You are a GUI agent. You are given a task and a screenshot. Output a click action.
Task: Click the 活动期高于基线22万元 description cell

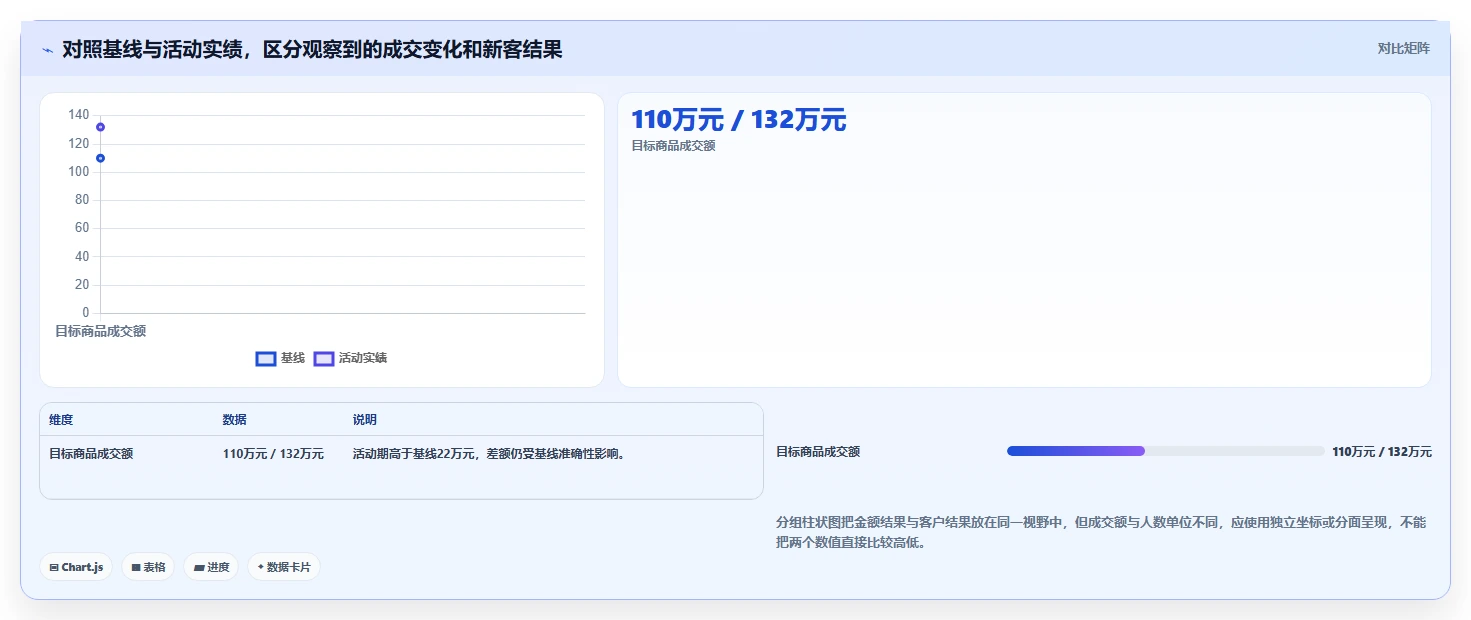coord(490,454)
